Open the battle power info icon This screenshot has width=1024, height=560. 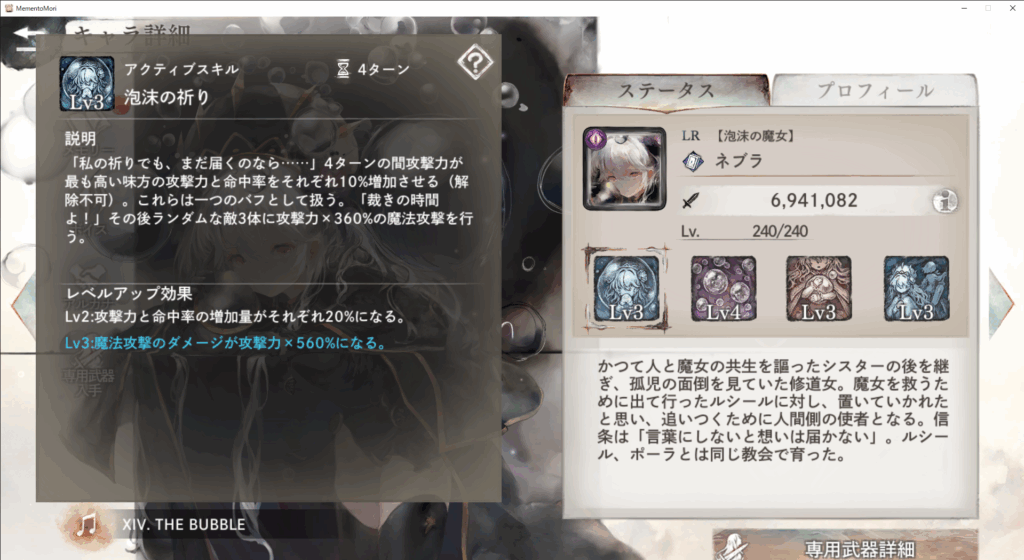(944, 202)
